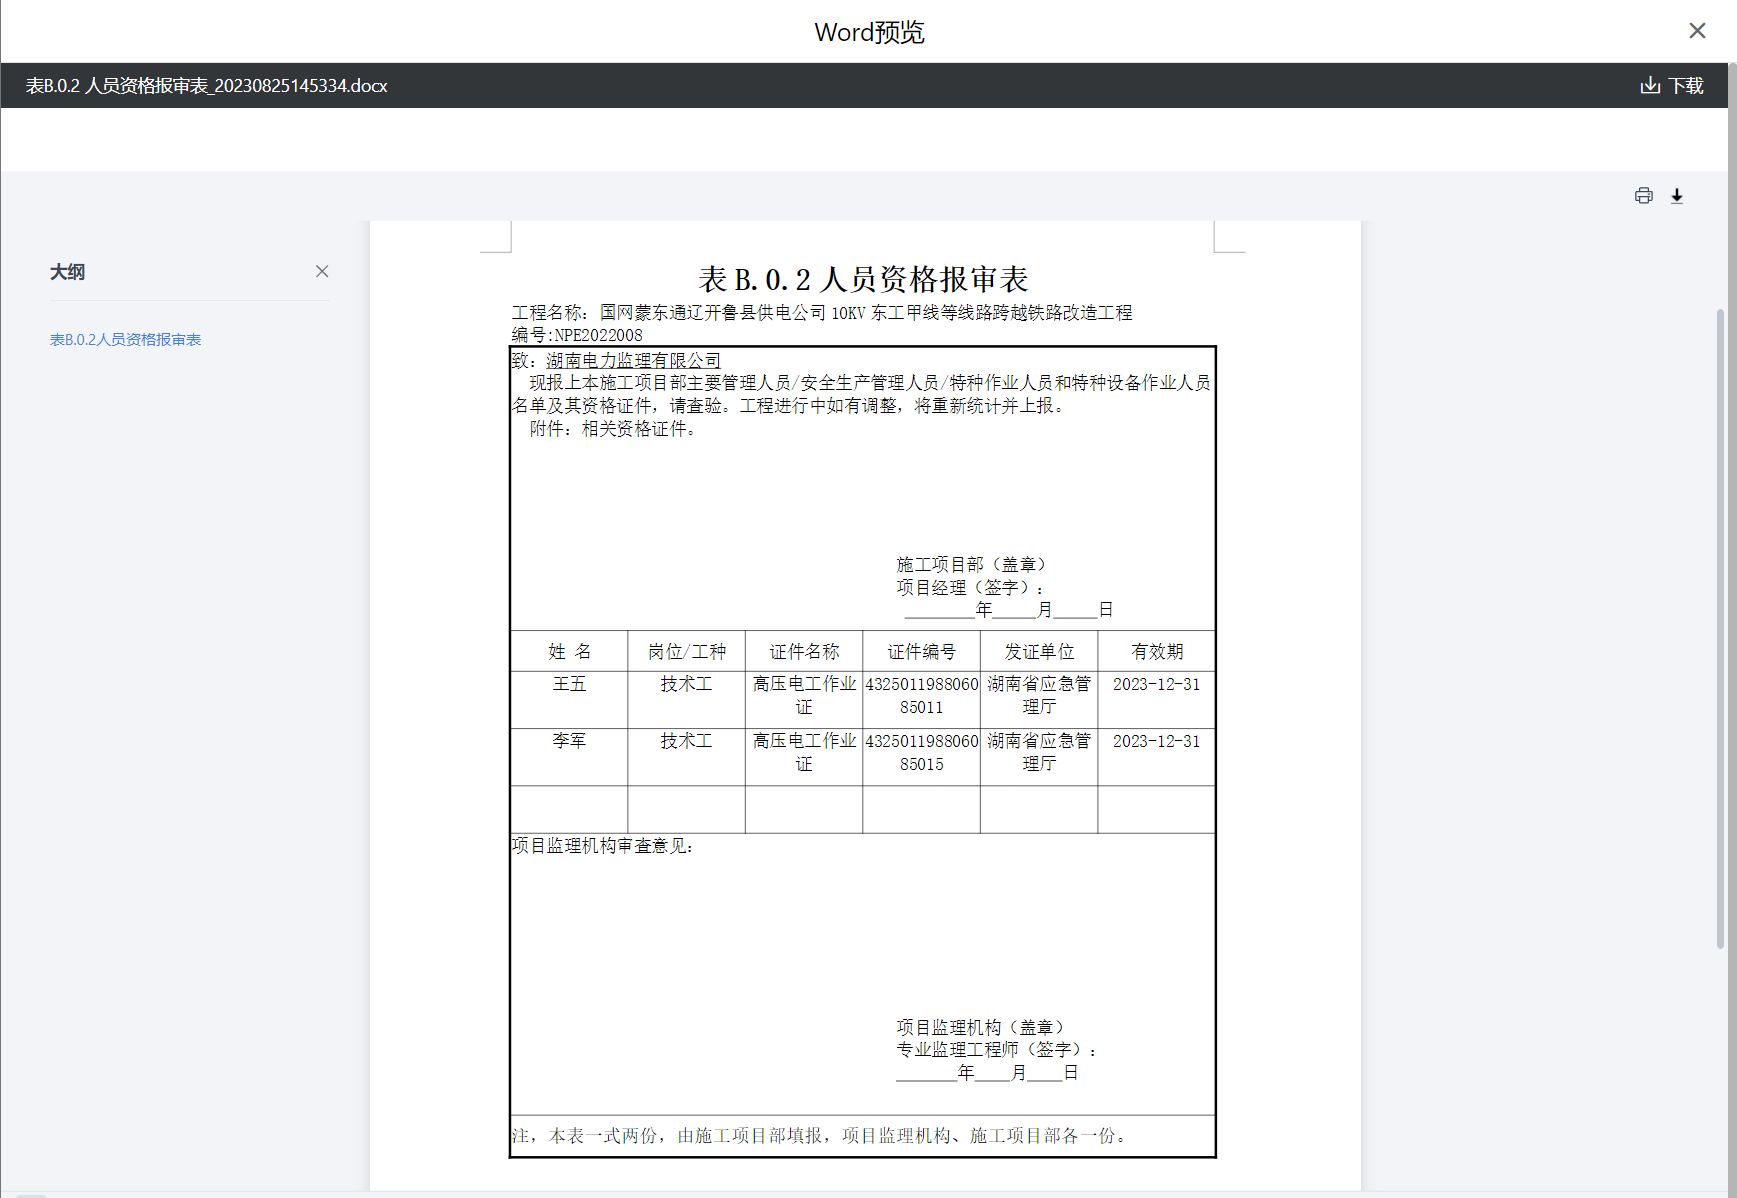
Task: Click the 项目监理机构审查意见 section label
Action: pyautogui.click(x=603, y=846)
